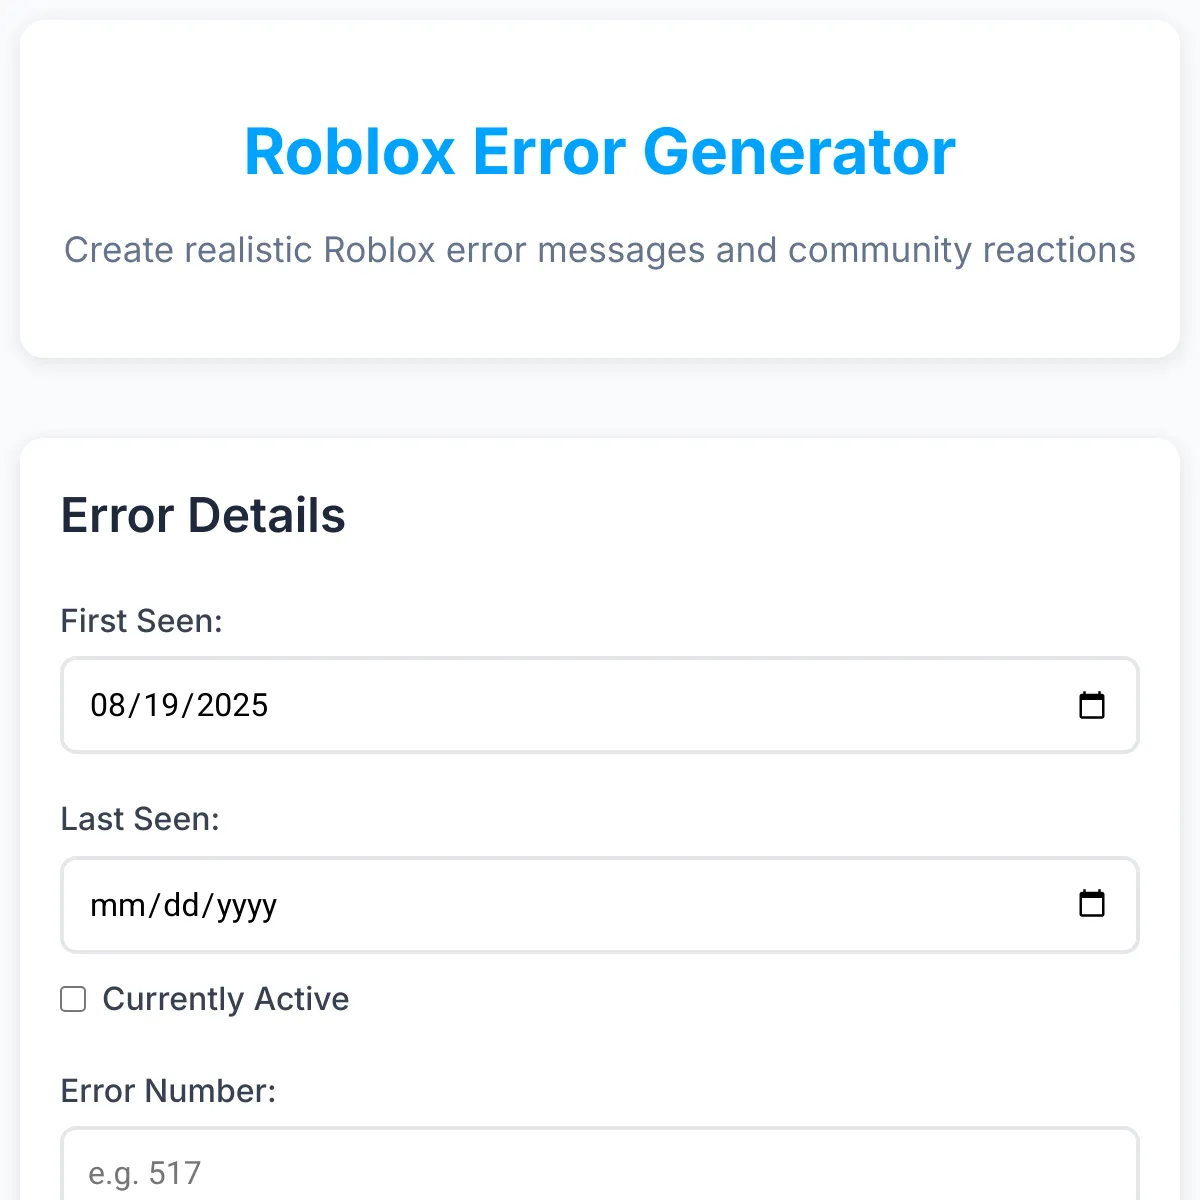
Task: Click the subtitle about community reactions
Action: click(x=600, y=250)
